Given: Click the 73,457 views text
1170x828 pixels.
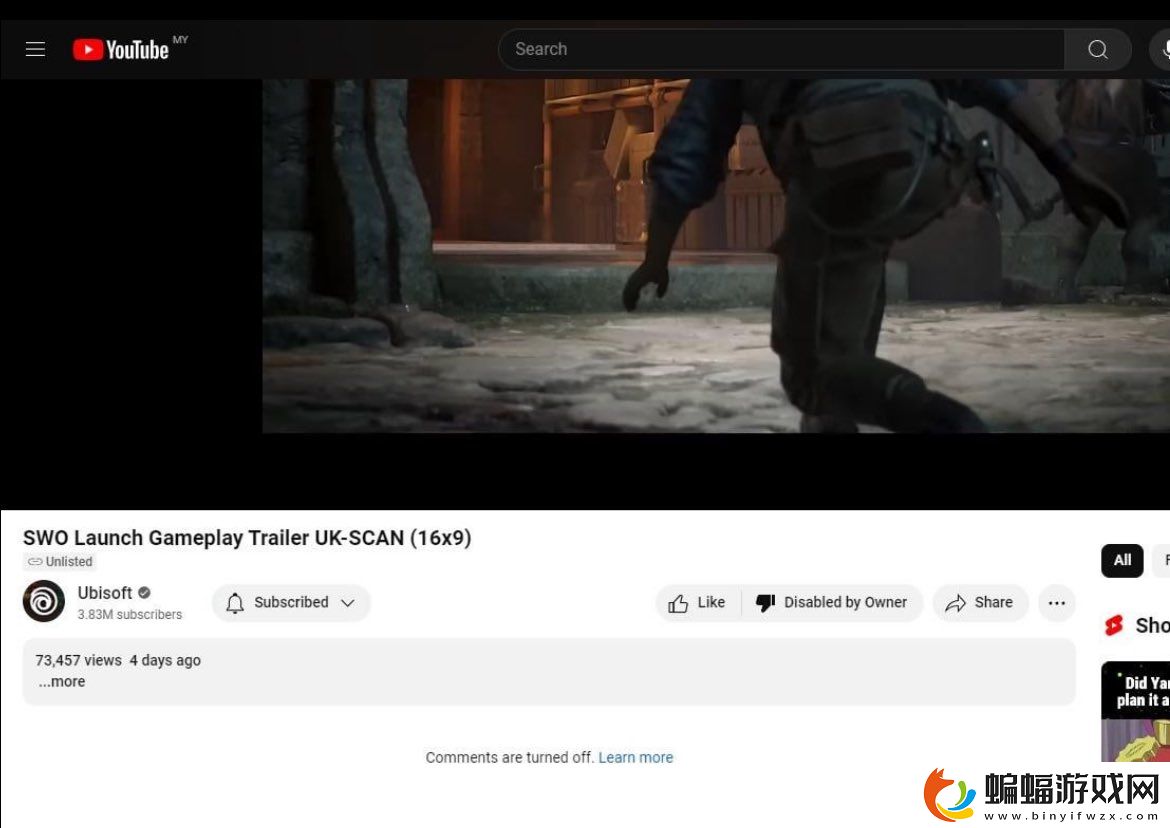Looking at the screenshot, I should [x=78, y=660].
